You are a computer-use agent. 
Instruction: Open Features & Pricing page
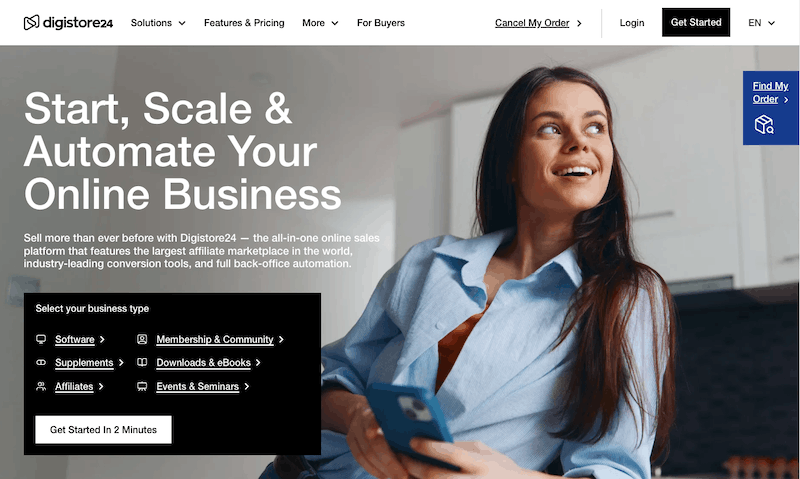click(244, 23)
